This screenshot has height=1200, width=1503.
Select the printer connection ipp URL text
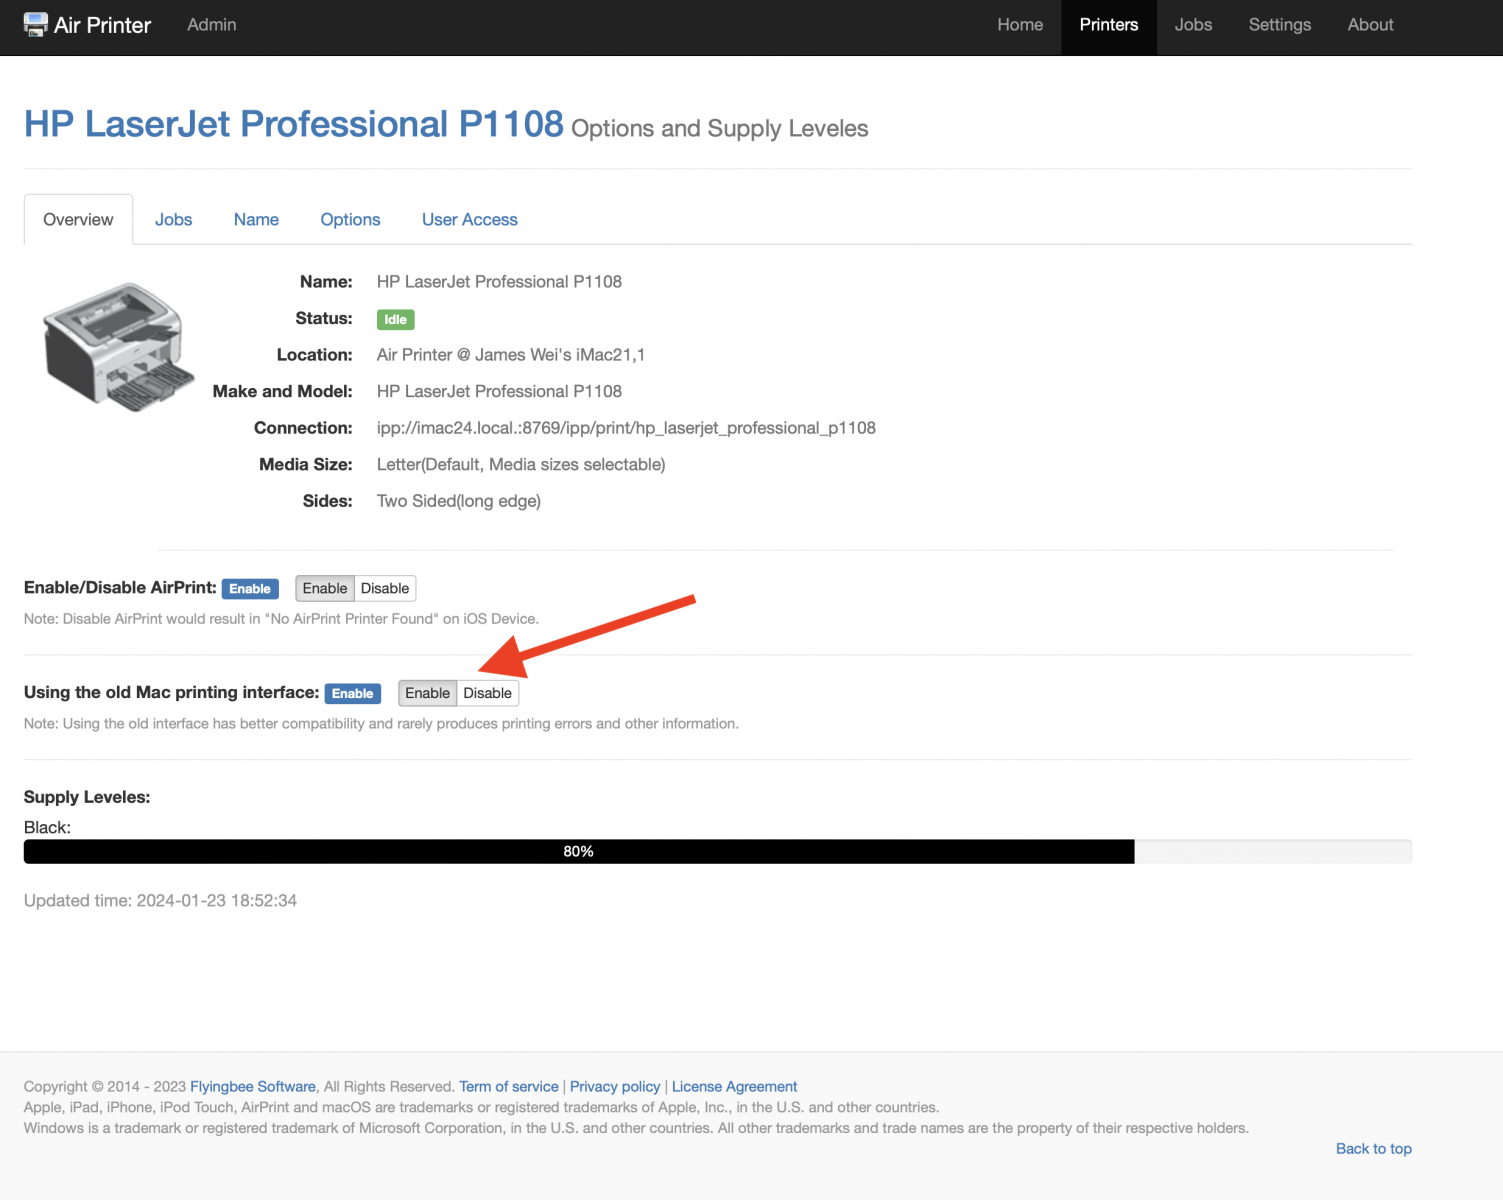point(626,428)
